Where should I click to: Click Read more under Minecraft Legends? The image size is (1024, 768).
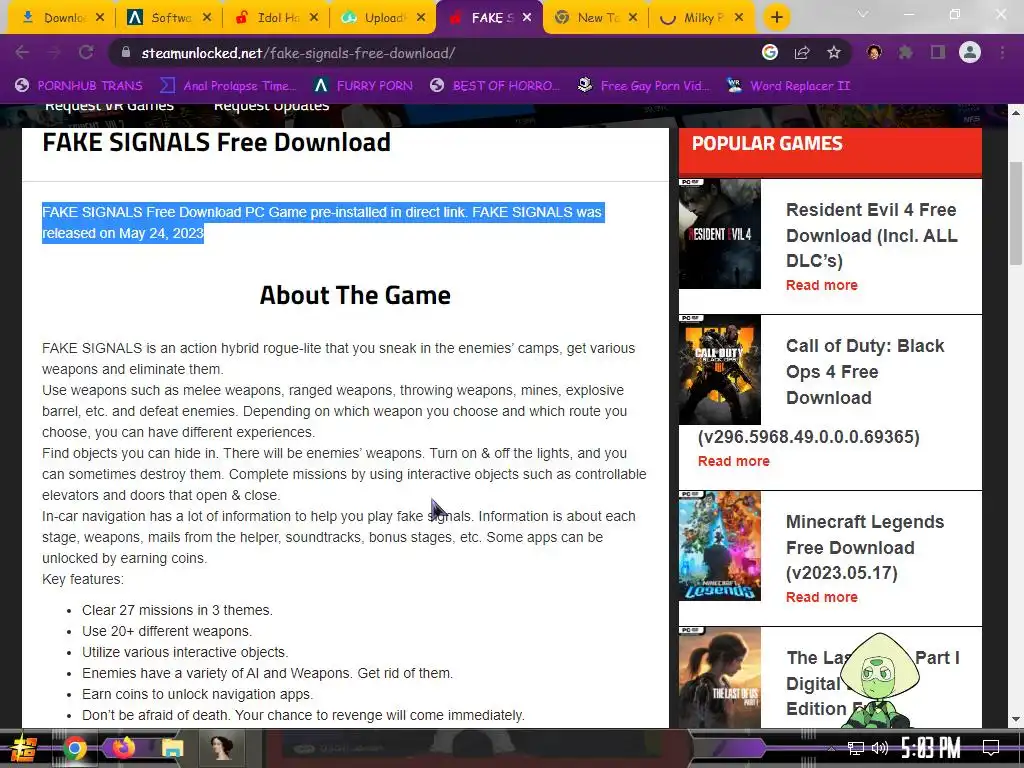point(822,597)
